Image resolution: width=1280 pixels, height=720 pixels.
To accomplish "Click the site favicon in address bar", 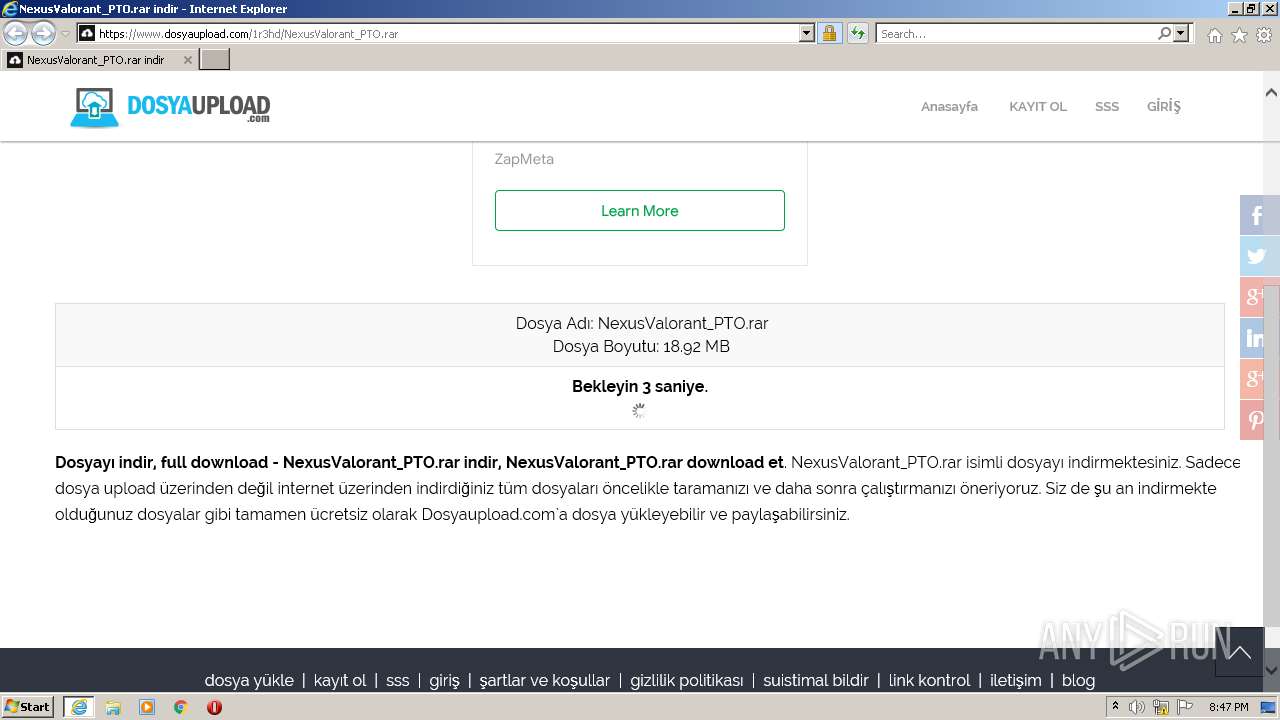I will (x=87, y=33).
